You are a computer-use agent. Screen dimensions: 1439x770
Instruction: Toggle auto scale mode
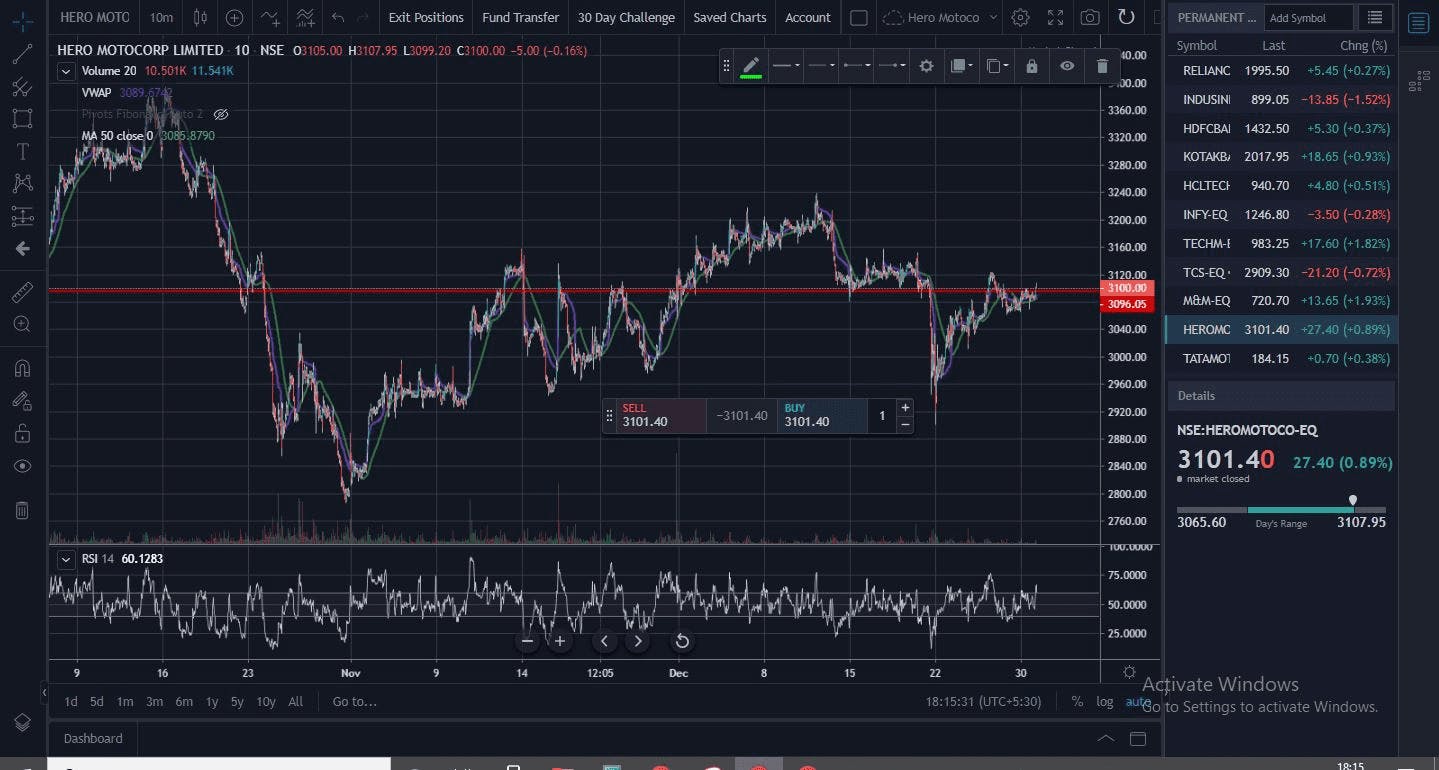(x=1138, y=701)
